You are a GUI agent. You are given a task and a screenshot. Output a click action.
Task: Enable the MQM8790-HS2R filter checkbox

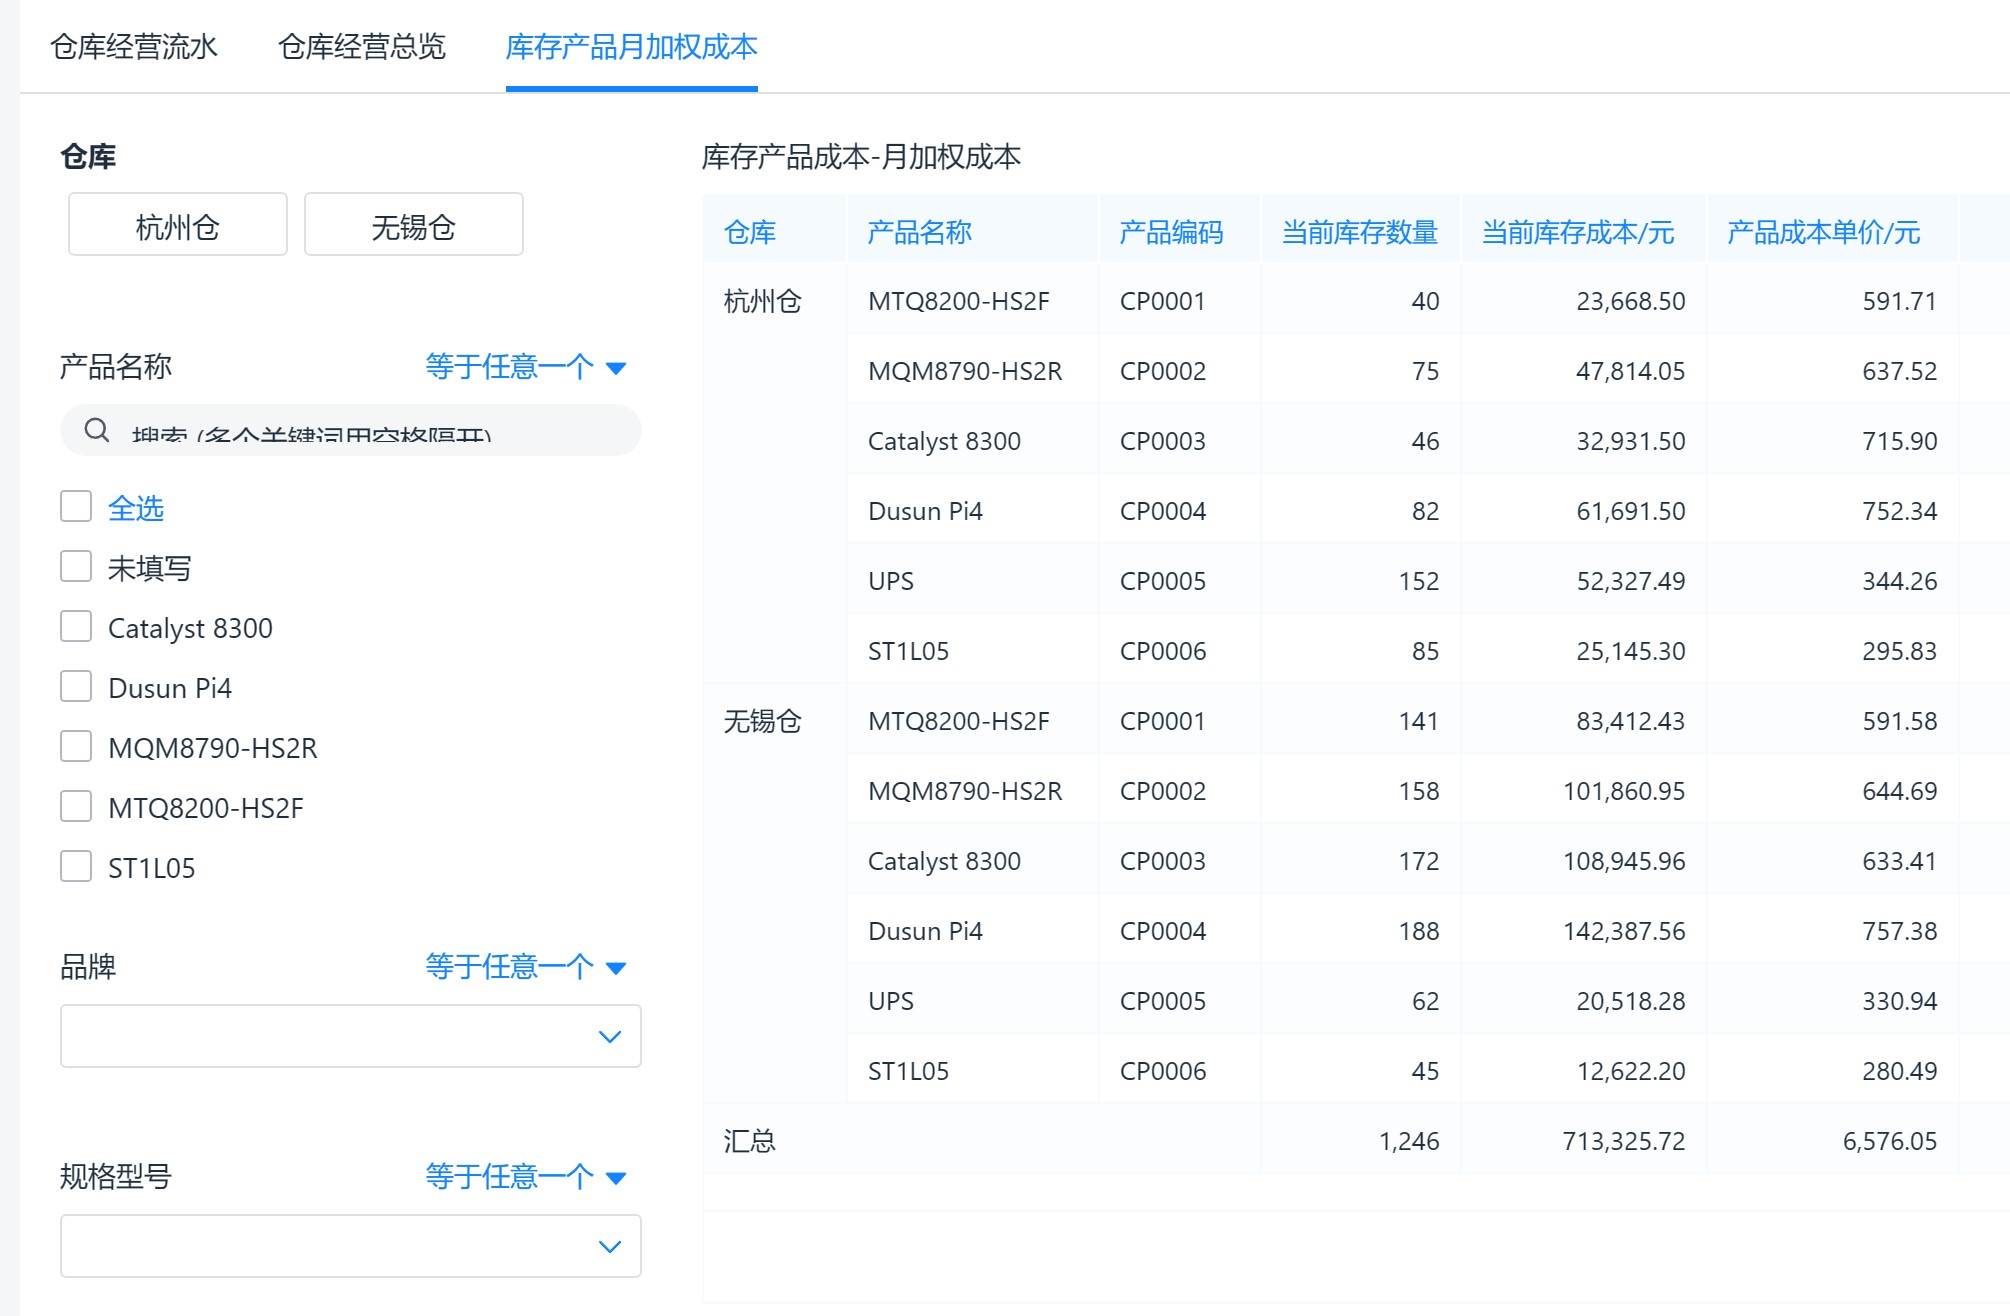(x=76, y=747)
